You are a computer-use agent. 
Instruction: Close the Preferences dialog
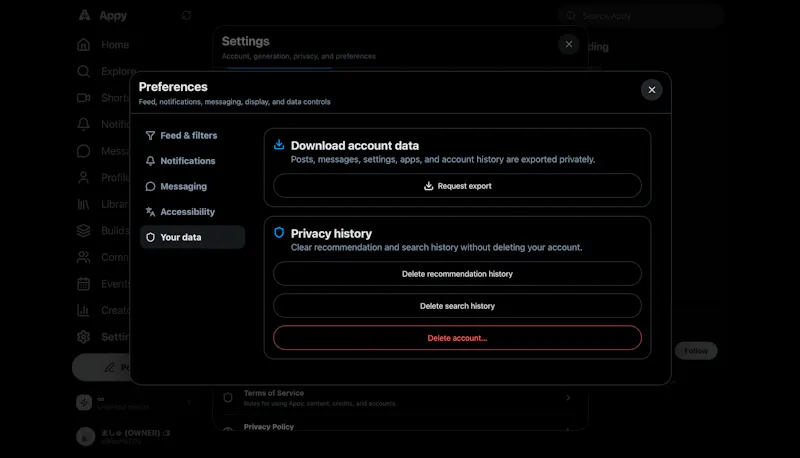coord(652,90)
